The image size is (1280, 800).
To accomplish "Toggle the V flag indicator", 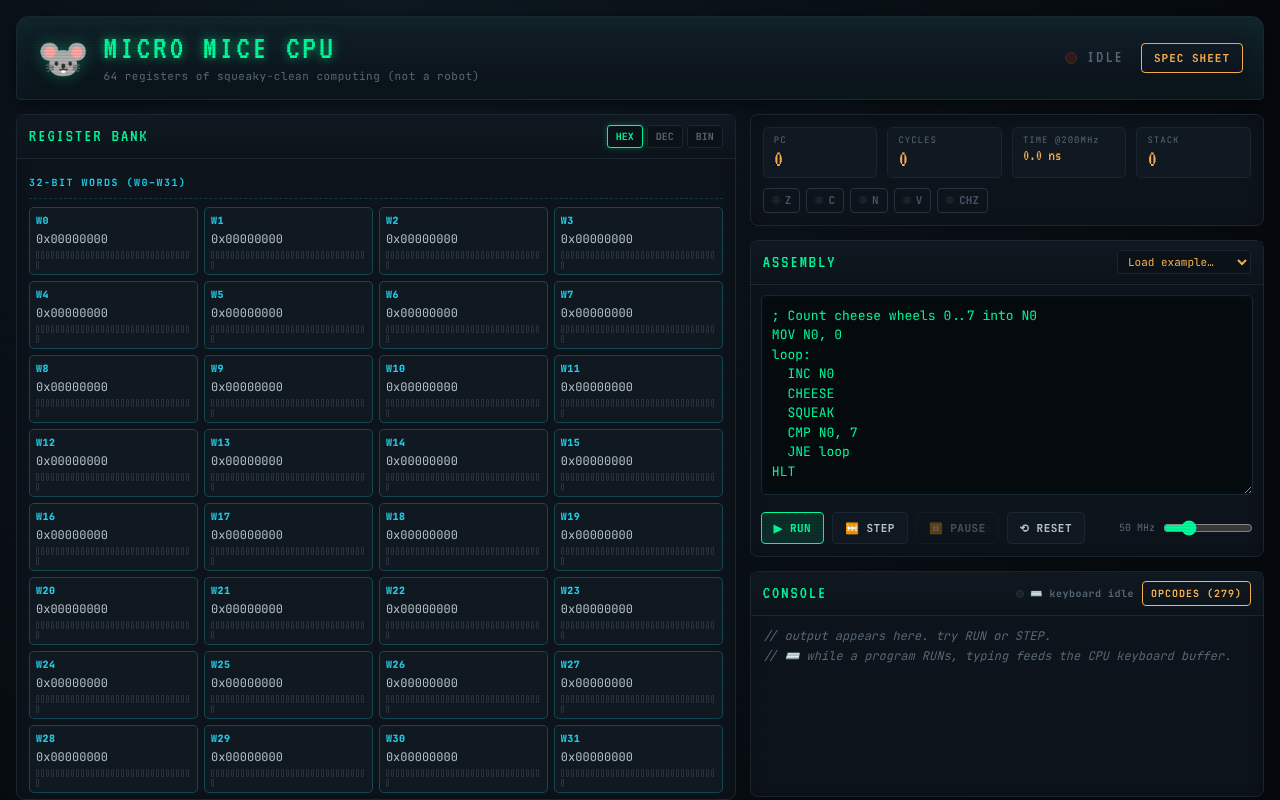I will [913, 200].
